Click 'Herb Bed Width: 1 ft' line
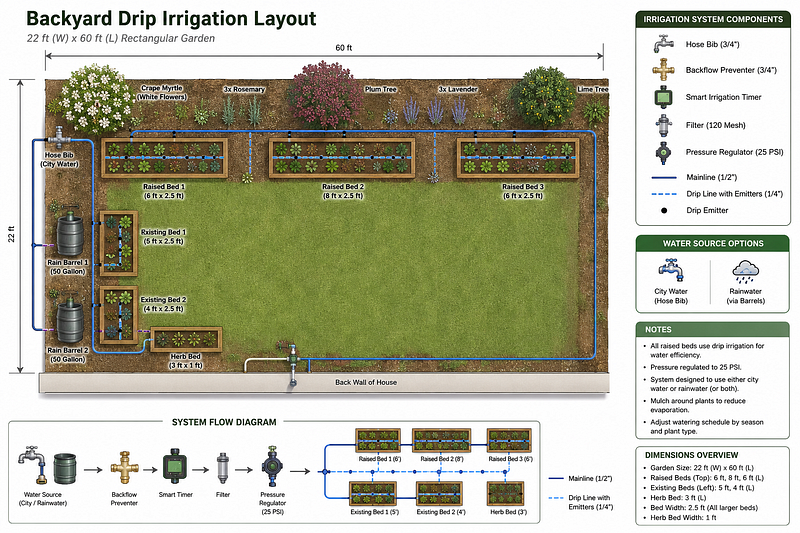The image size is (800, 533). (x=683, y=517)
